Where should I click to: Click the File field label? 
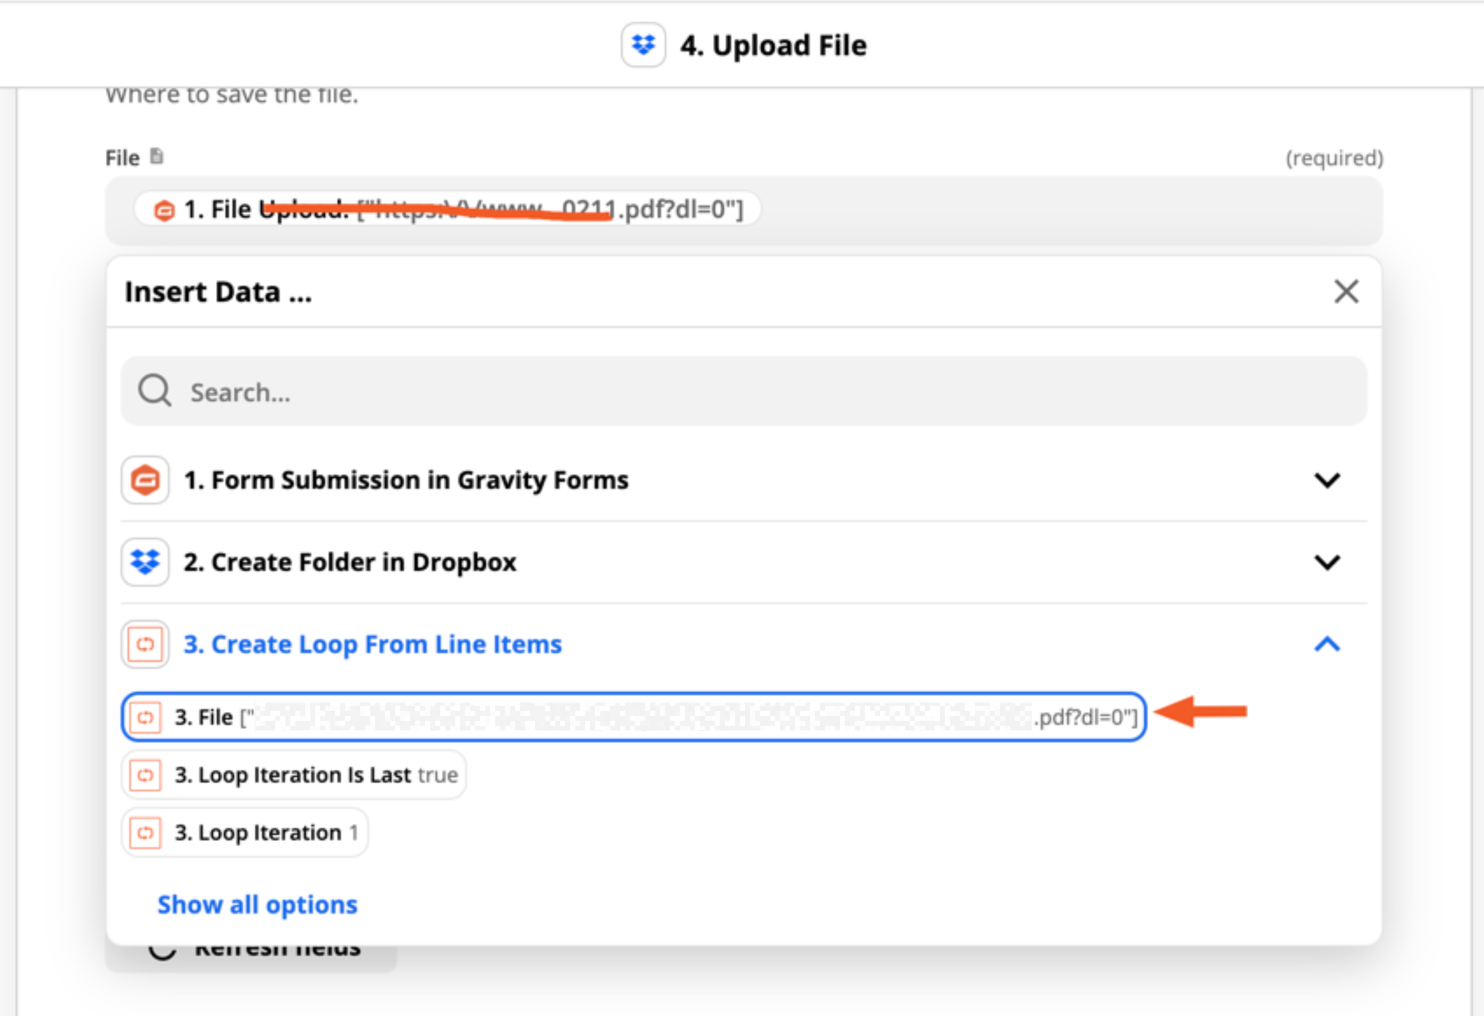pos(123,158)
